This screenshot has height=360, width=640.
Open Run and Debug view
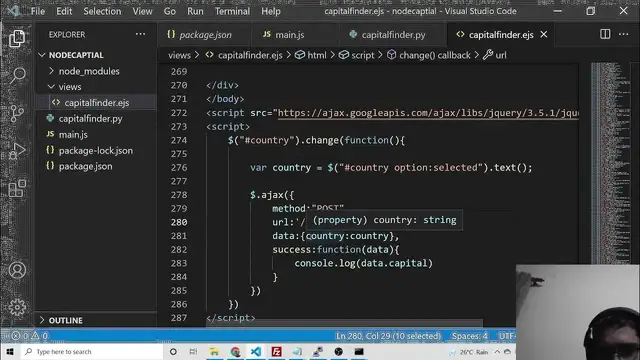coord(17,151)
